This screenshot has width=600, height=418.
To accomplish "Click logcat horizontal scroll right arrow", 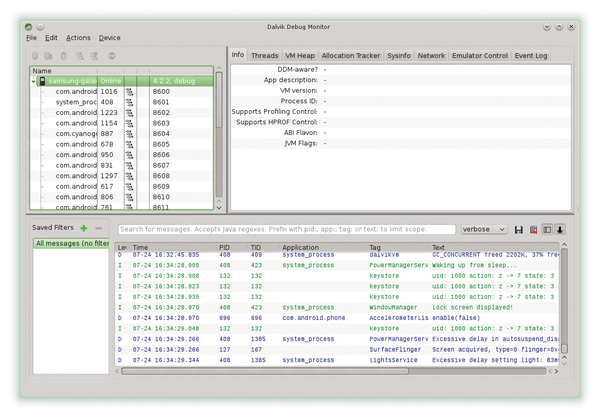I will (x=556, y=371).
